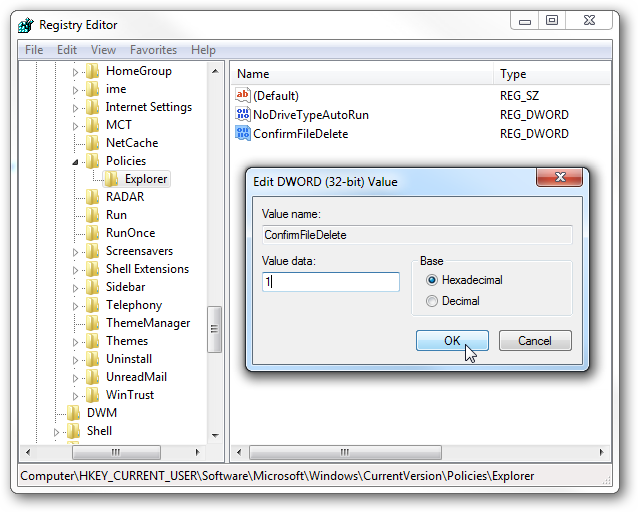Click the Policies folder icon

[x=93, y=161]
